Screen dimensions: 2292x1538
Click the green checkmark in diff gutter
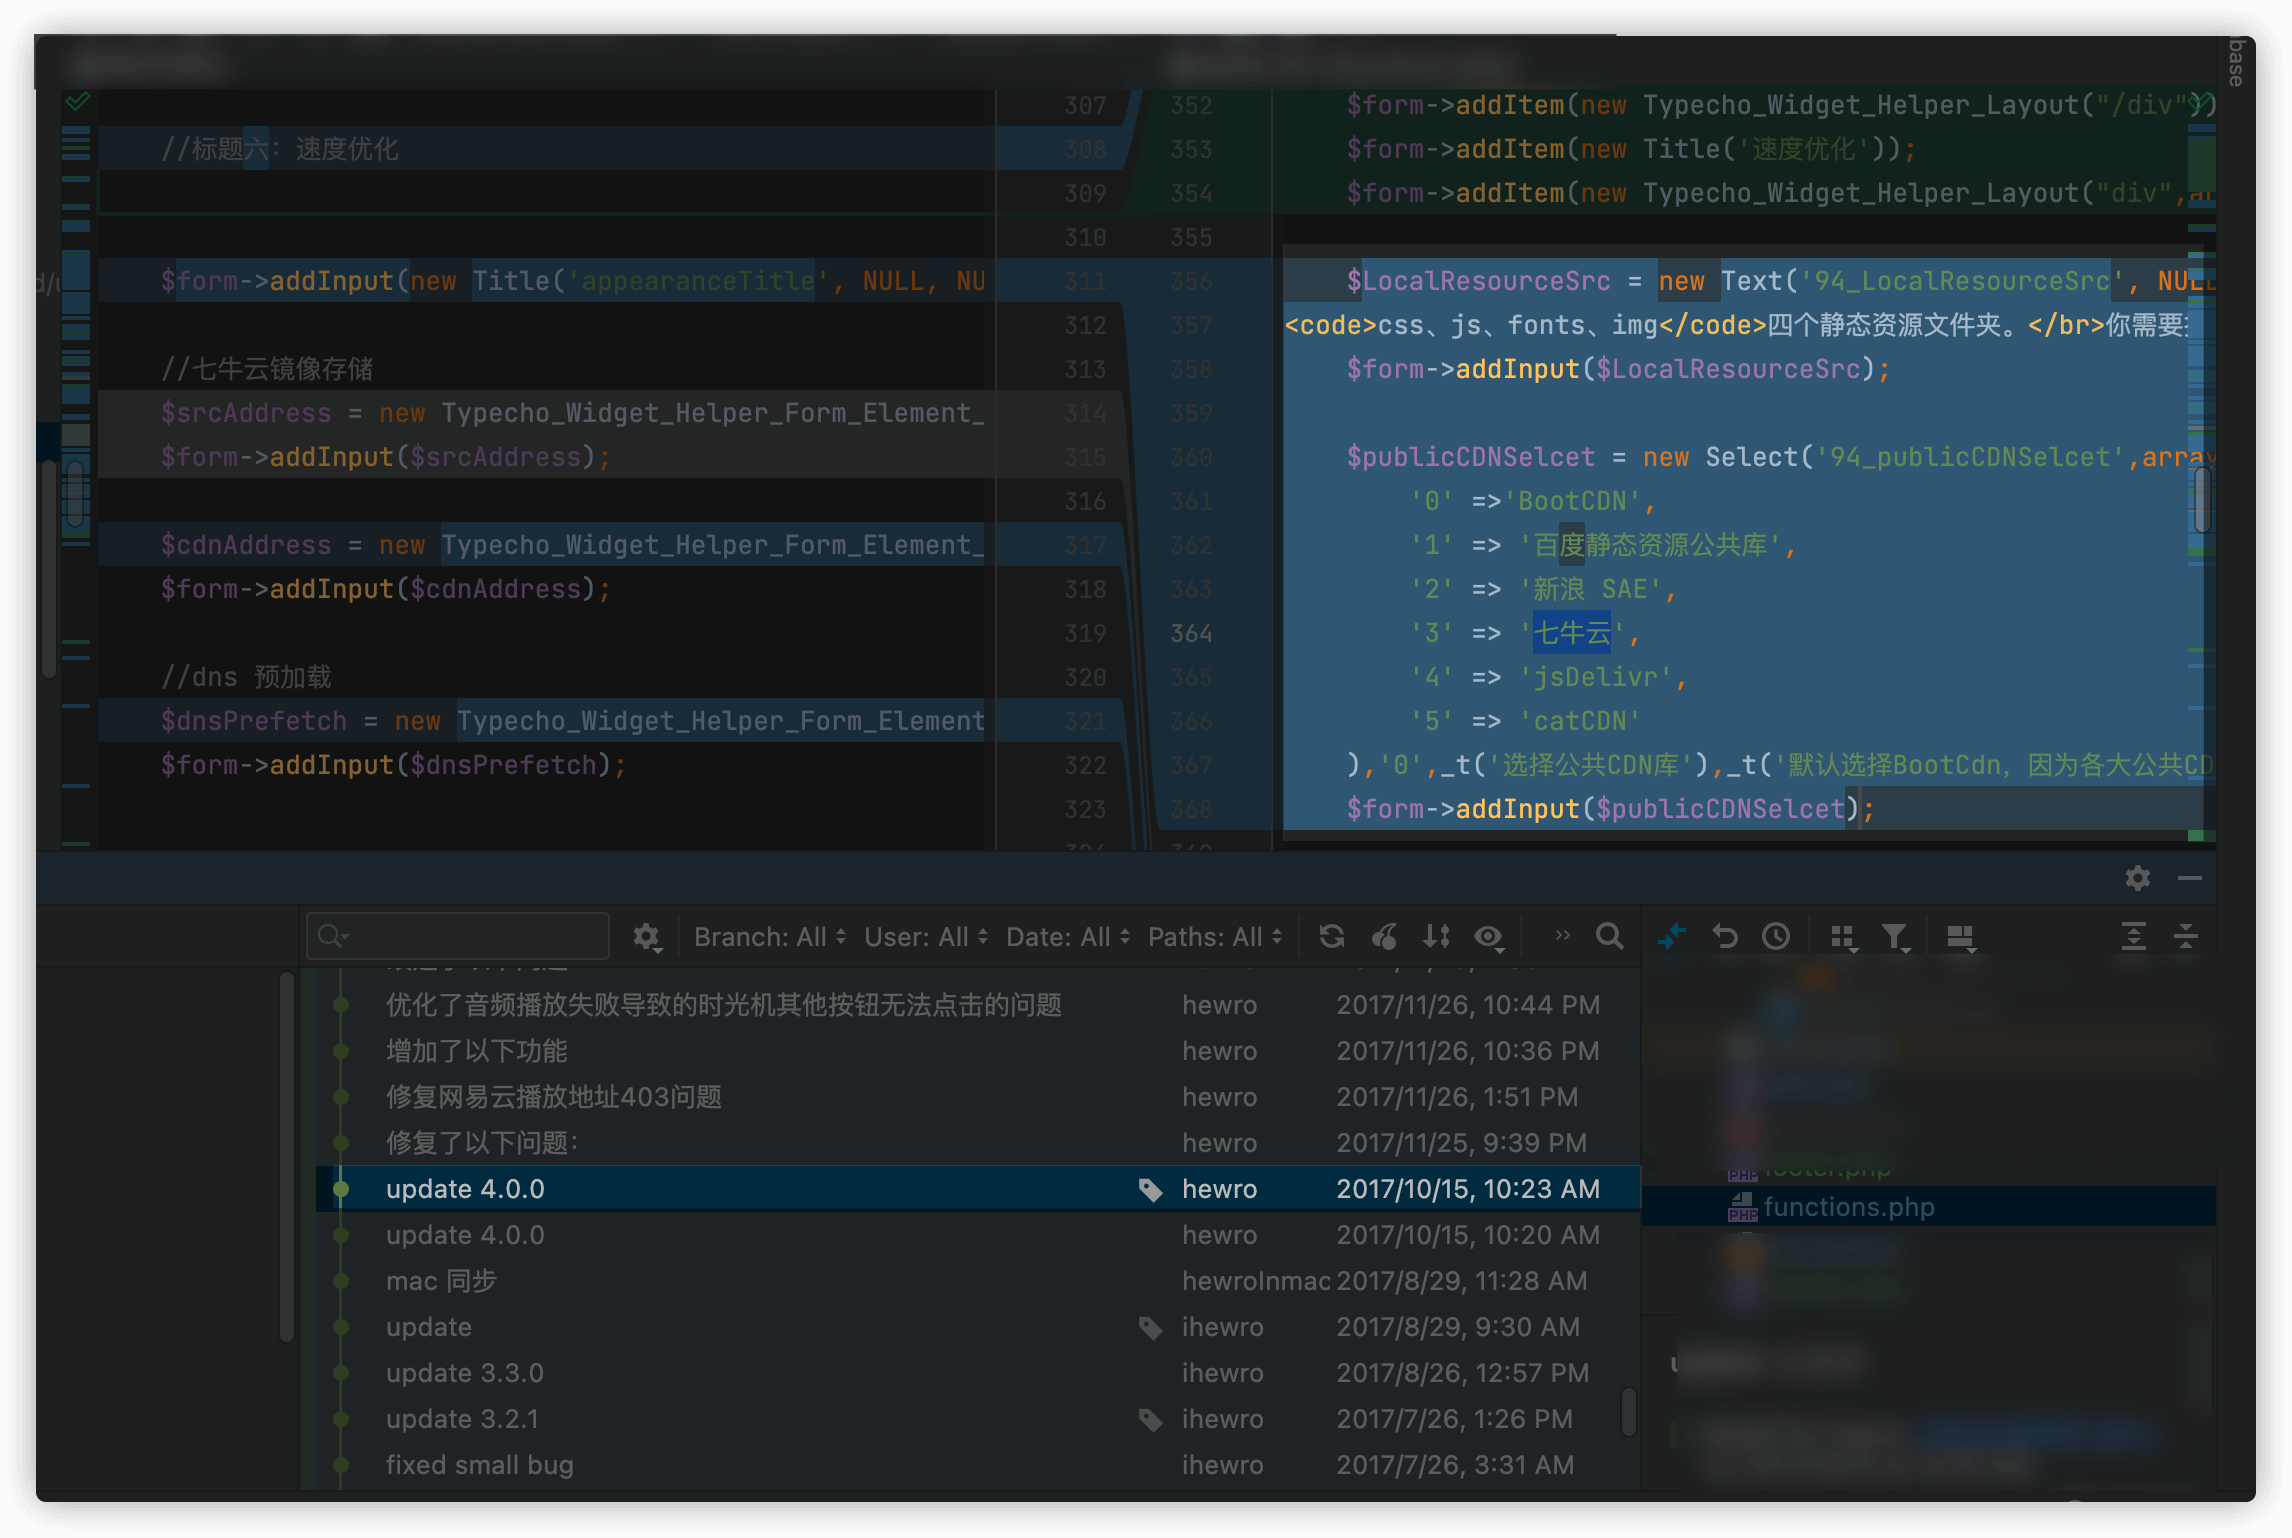pos(78,101)
